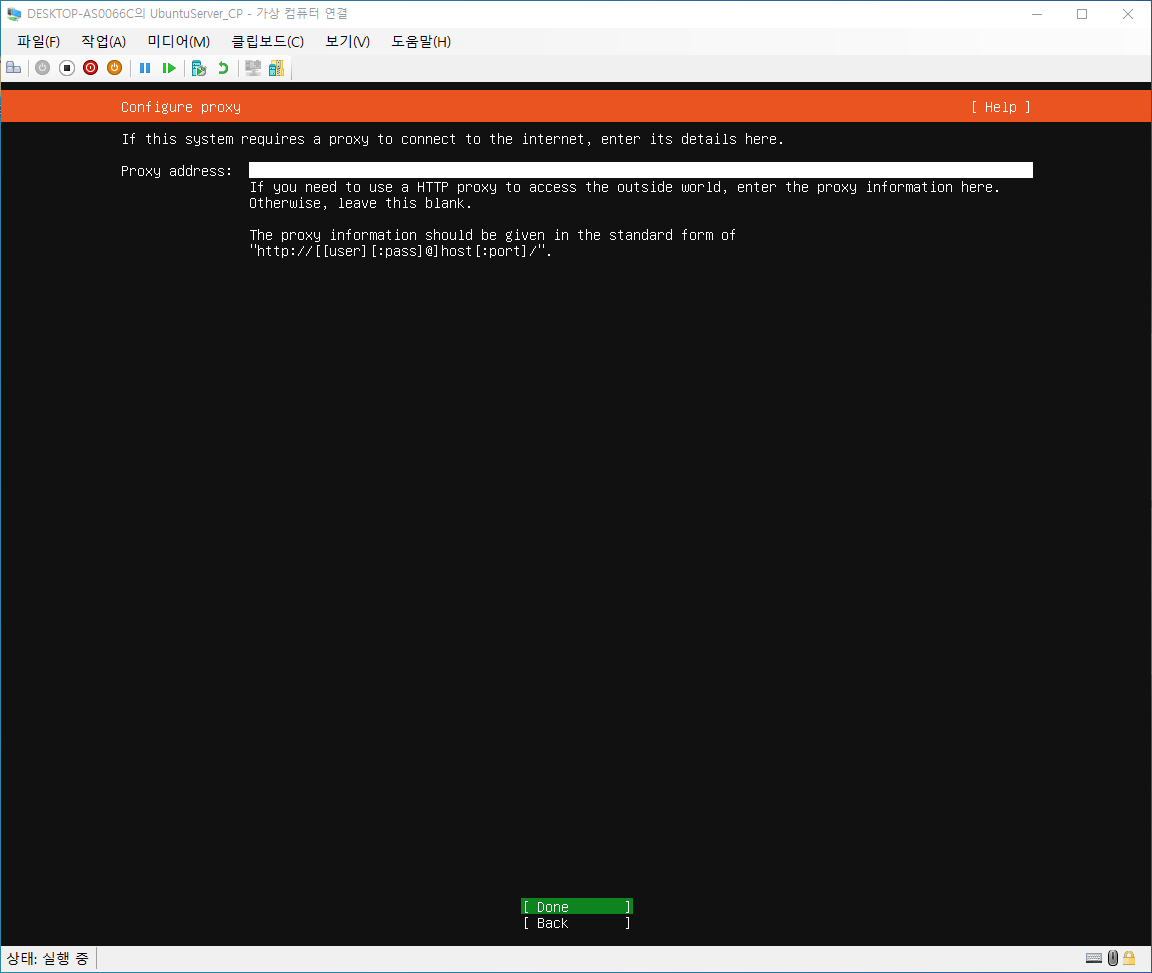Open the 도움말(H) menu
This screenshot has height=973, width=1152.
[x=421, y=42]
